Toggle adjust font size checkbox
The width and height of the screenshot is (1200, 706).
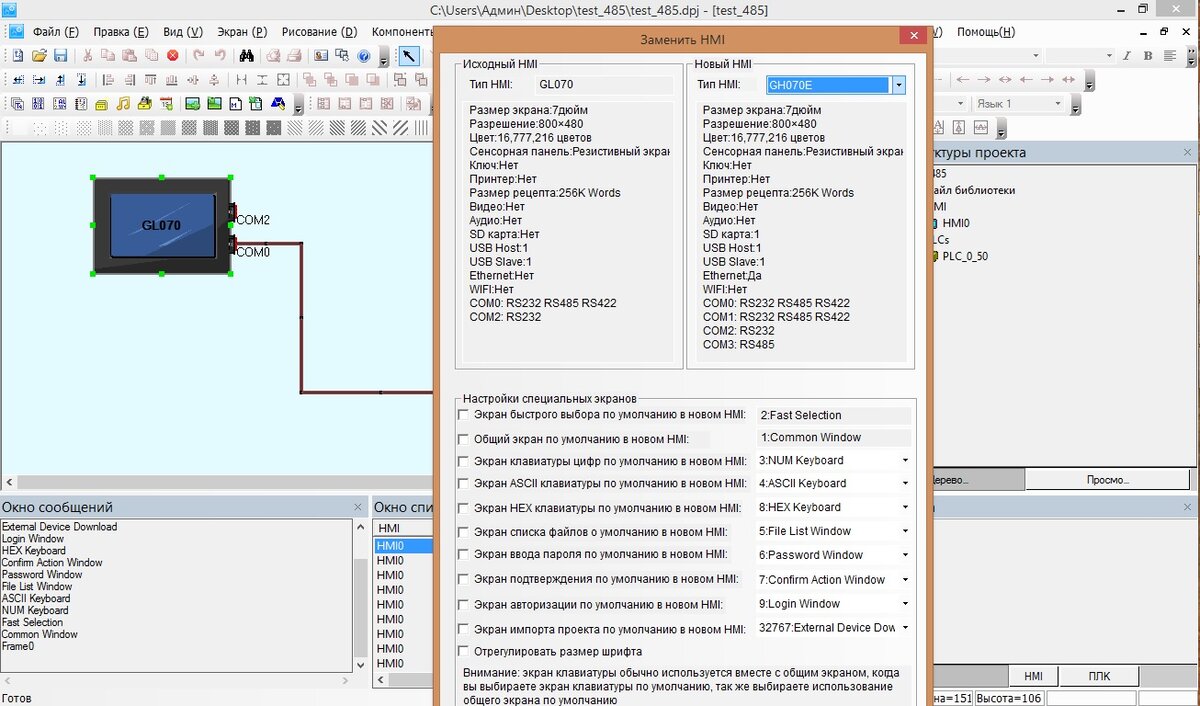click(463, 651)
